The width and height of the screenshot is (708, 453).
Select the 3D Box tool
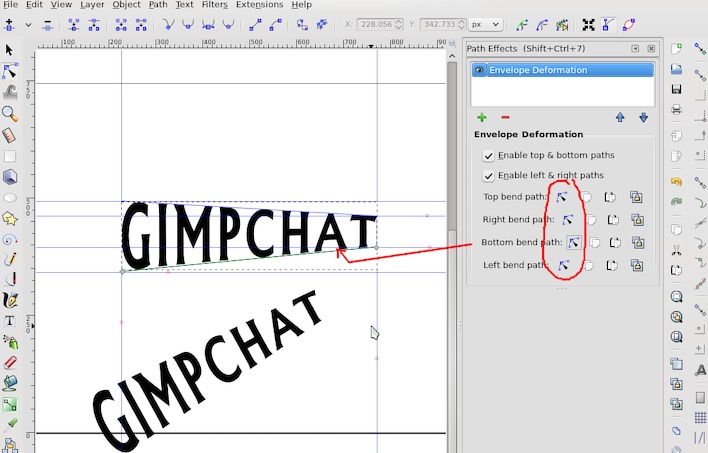pos(10,177)
